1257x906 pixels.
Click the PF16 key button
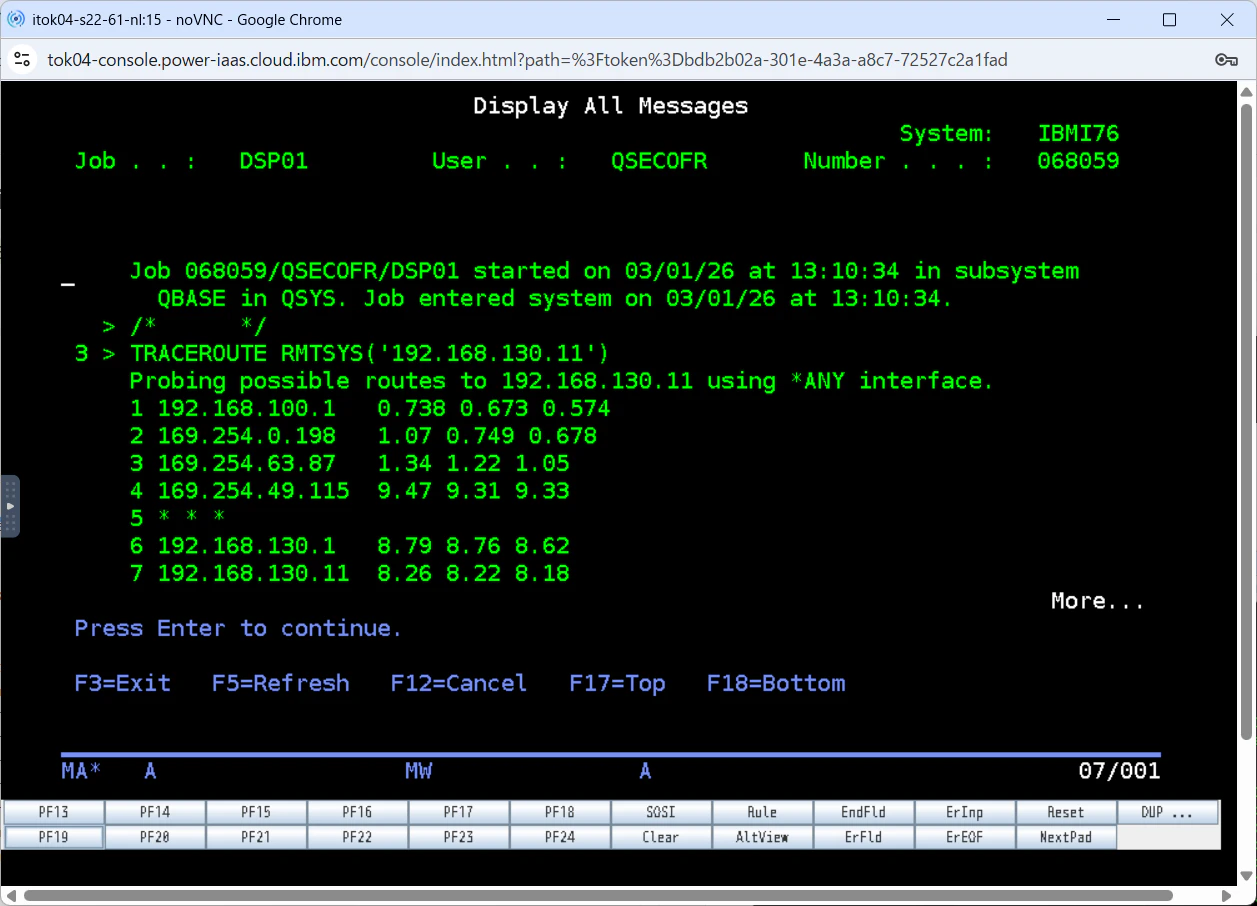[357, 812]
